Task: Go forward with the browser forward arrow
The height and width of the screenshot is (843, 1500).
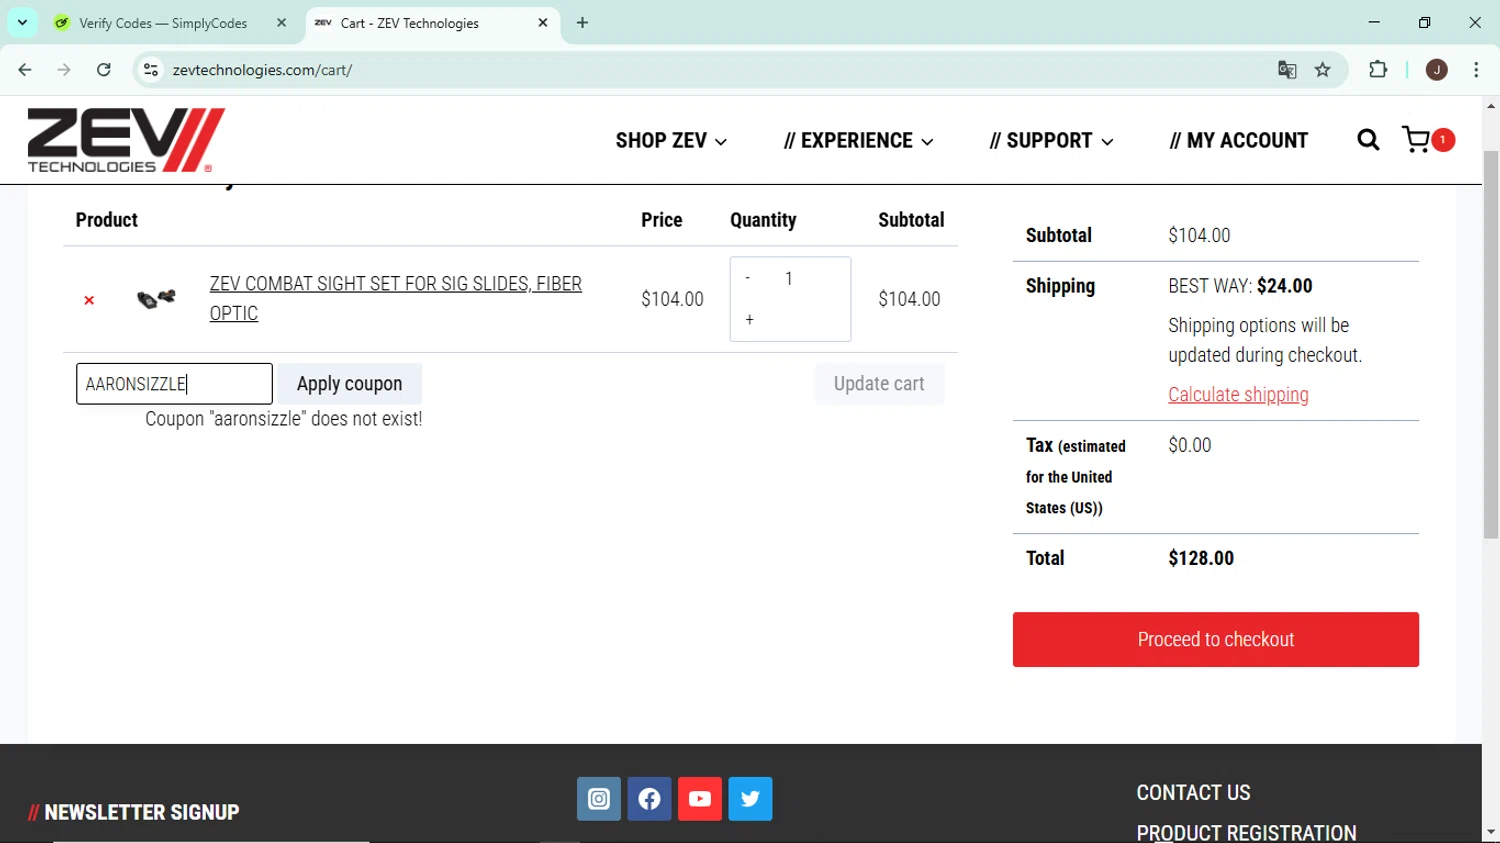Action: click(64, 70)
